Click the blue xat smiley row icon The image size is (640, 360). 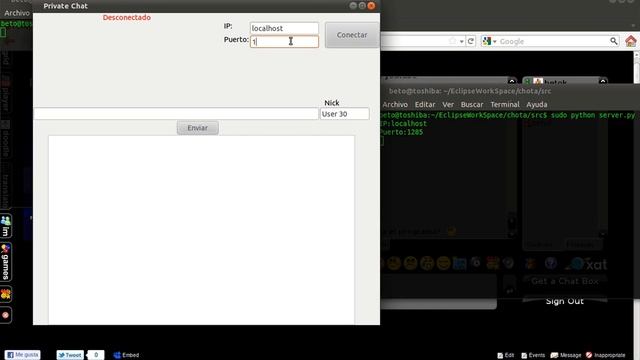pyautogui.click(x=459, y=264)
